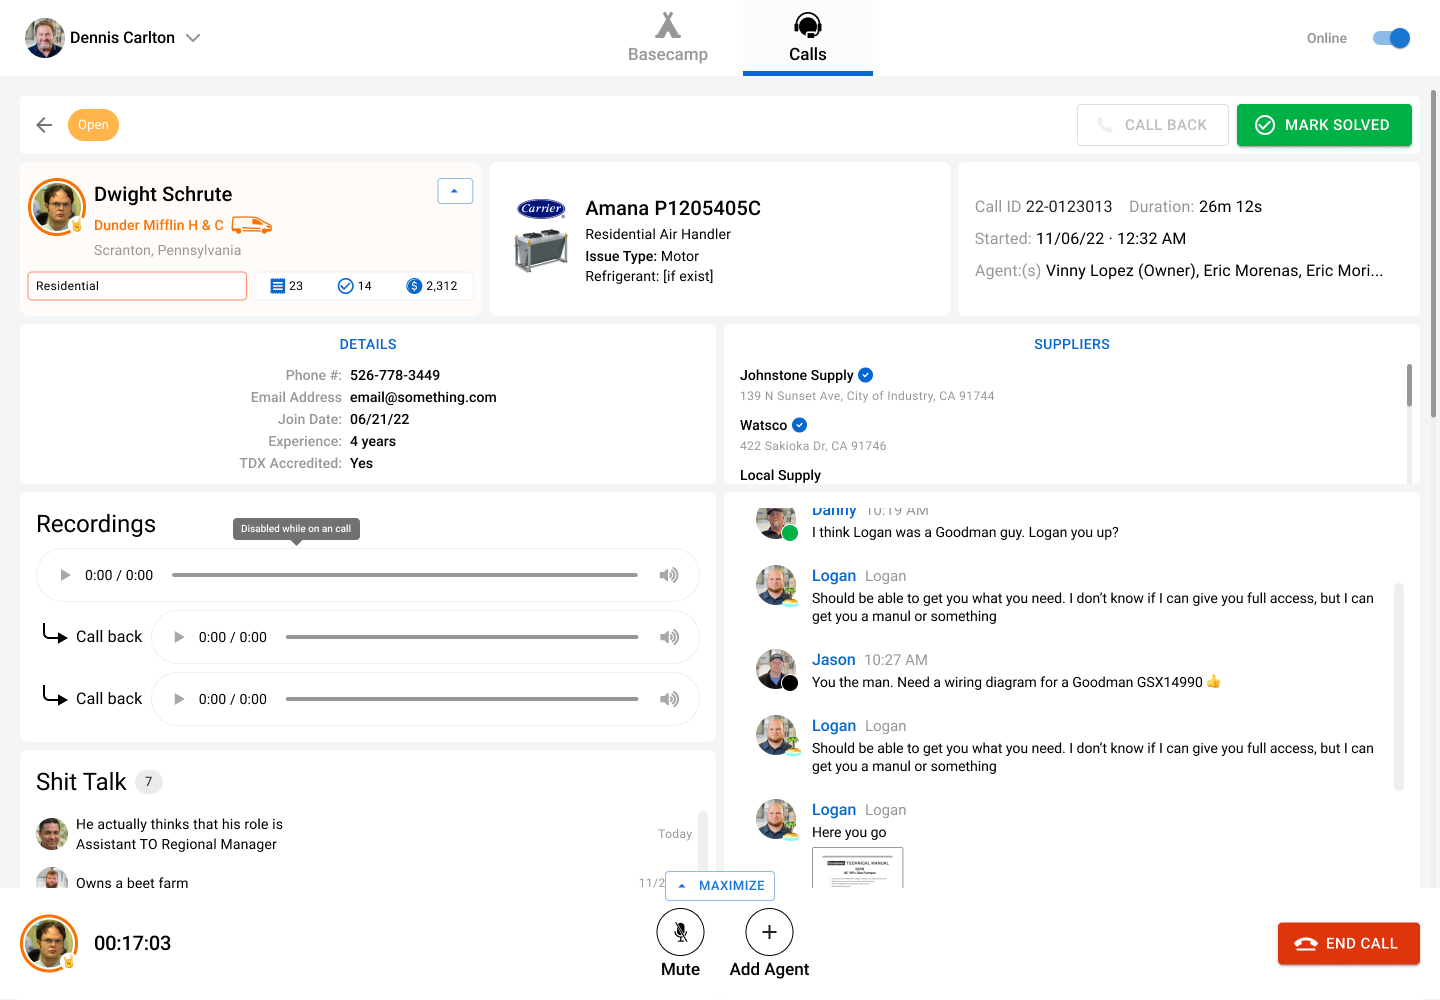Collapse Dwight Schrute's profile card
This screenshot has width=1440, height=1000.
455,191
